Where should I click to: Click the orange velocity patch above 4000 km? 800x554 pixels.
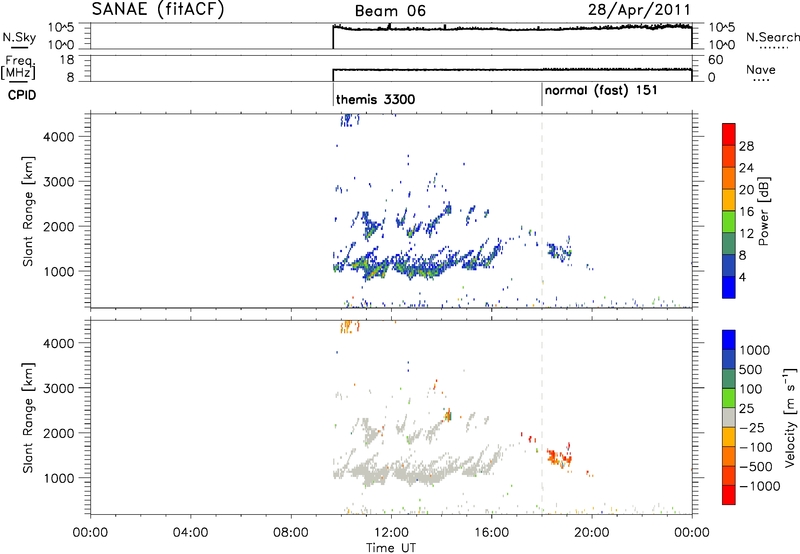(349, 326)
